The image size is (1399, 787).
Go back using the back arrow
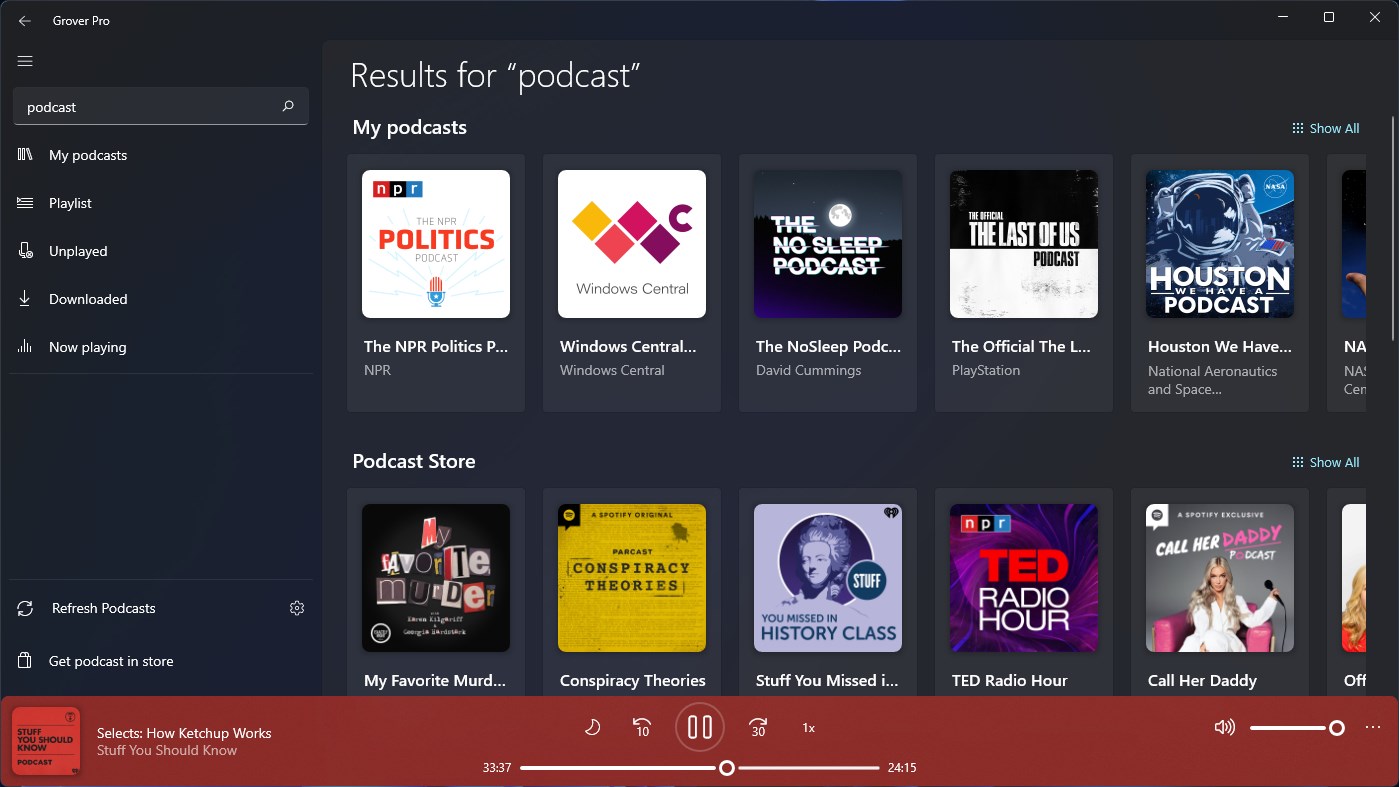tap(25, 20)
